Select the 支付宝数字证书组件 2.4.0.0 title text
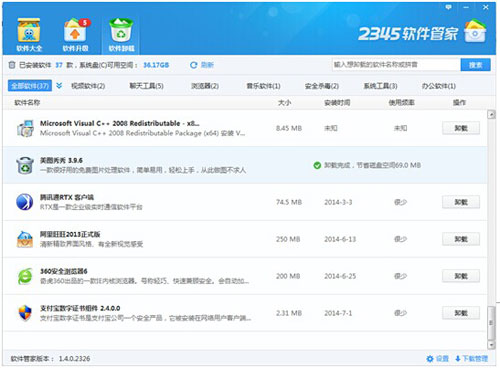The width and height of the screenshot is (500, 368). (80, 308)
